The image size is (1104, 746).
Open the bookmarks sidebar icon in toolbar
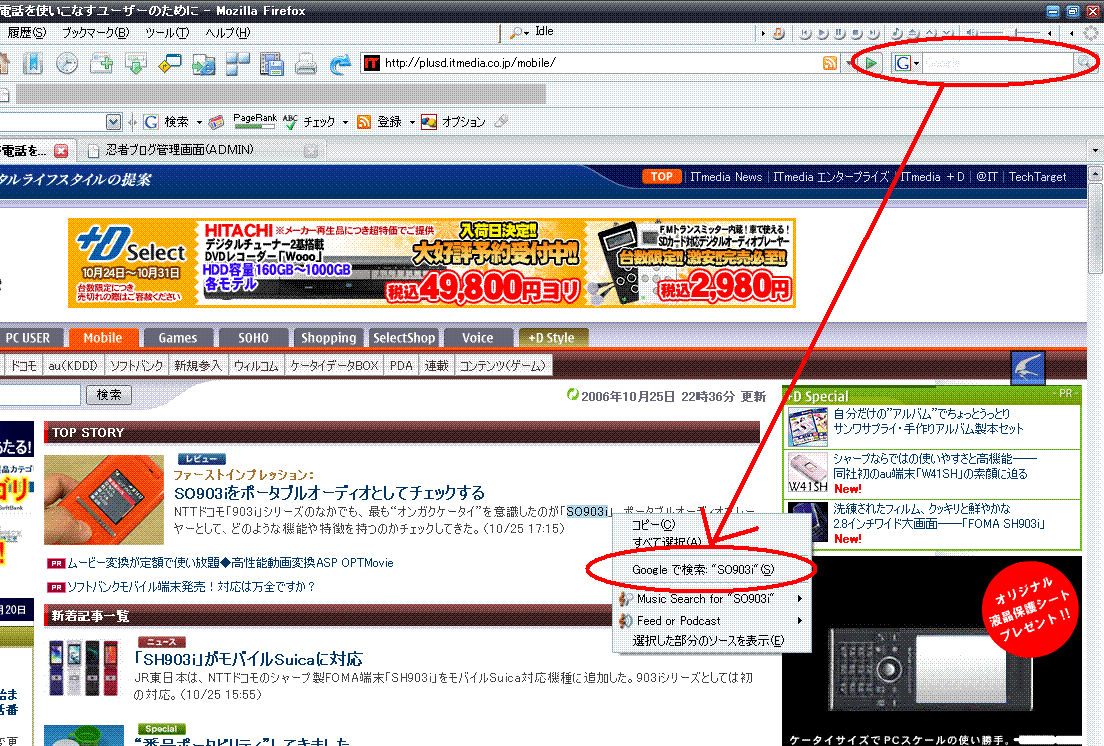point(32,63)
